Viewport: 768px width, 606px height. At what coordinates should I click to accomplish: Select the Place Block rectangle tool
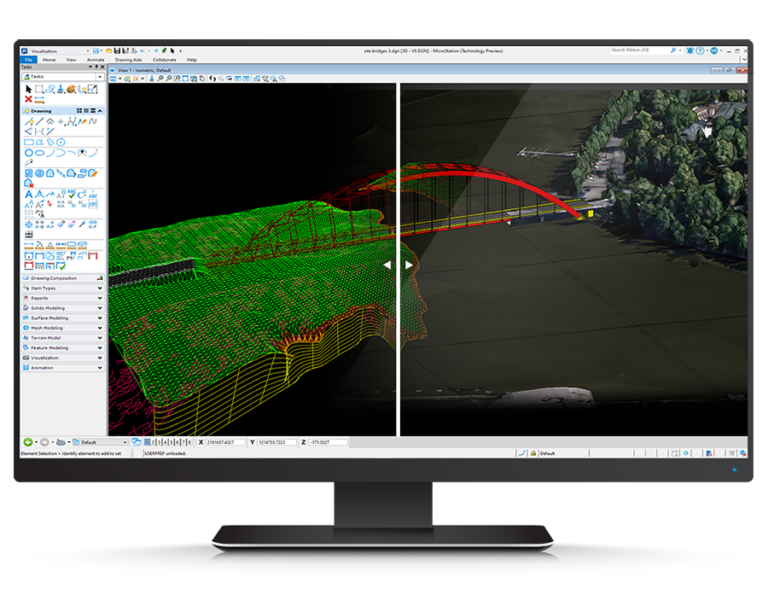click(29, 142)
